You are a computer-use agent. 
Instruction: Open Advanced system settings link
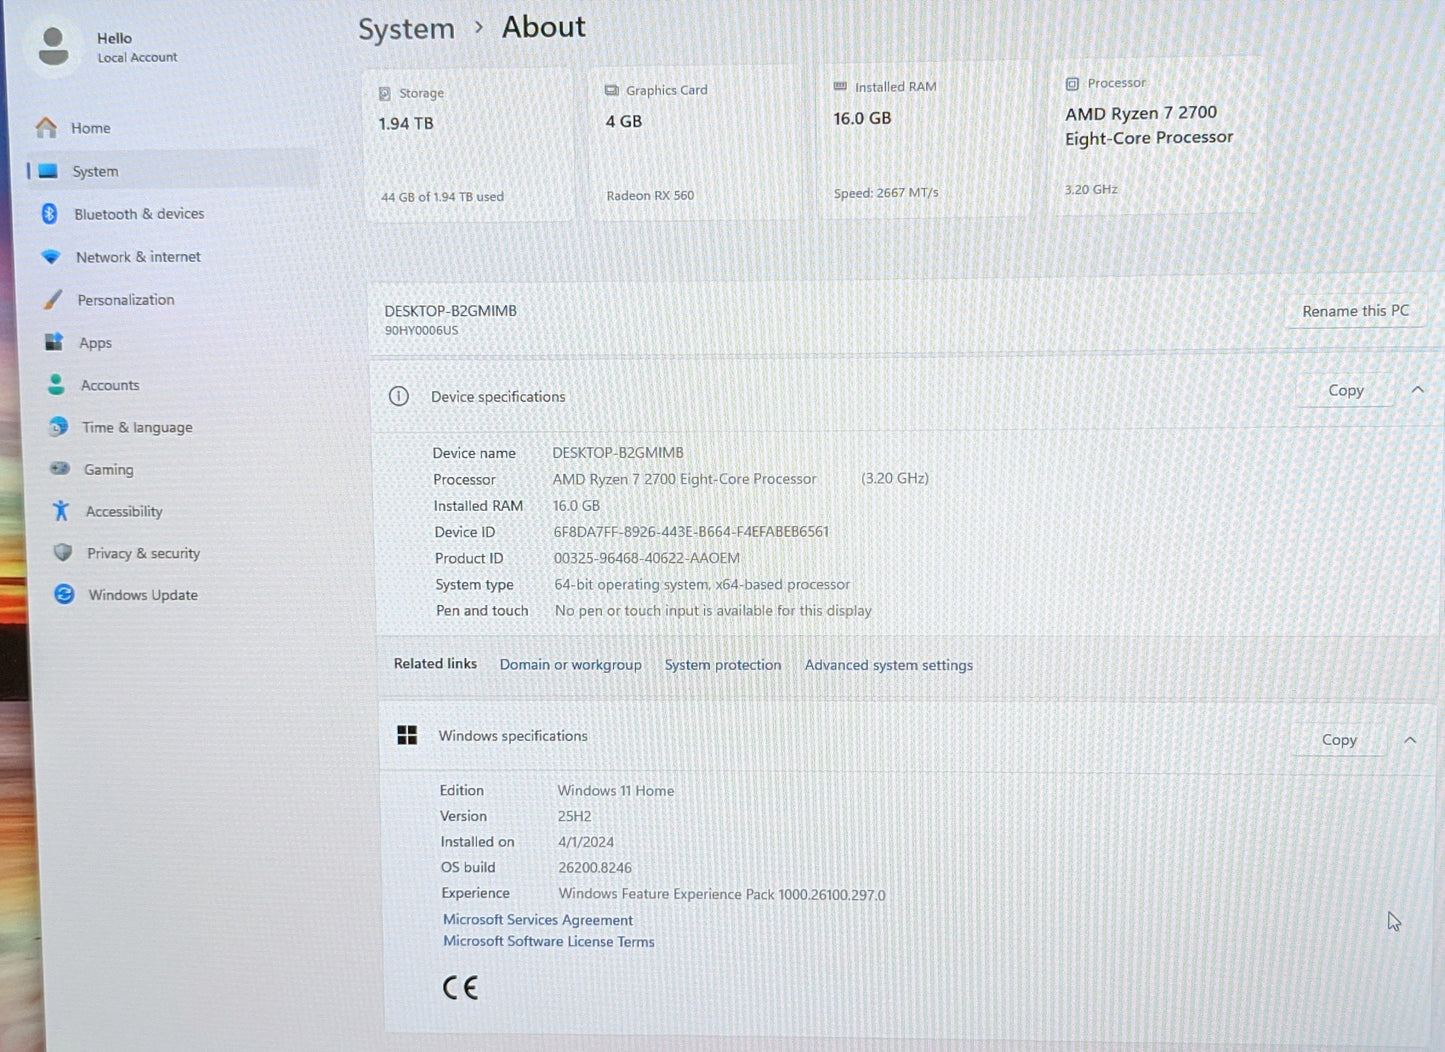point(889,665)
